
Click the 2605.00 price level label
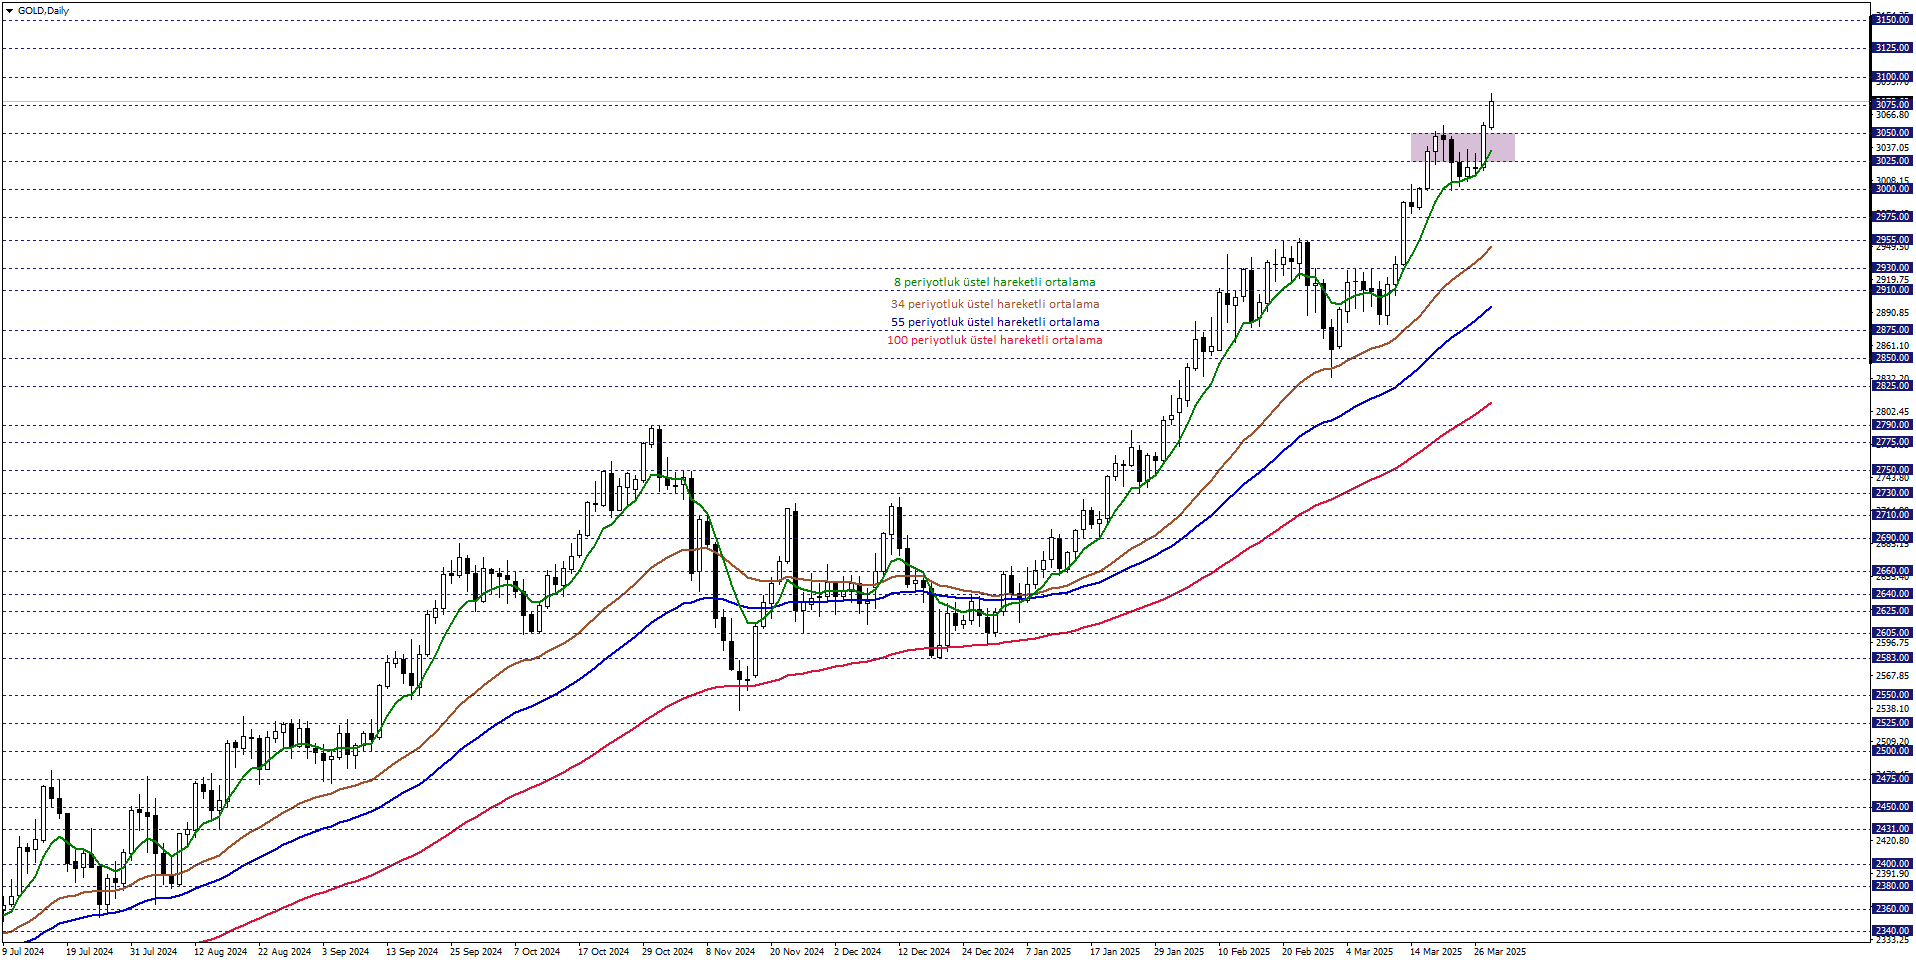click(x=1892, y=633)
